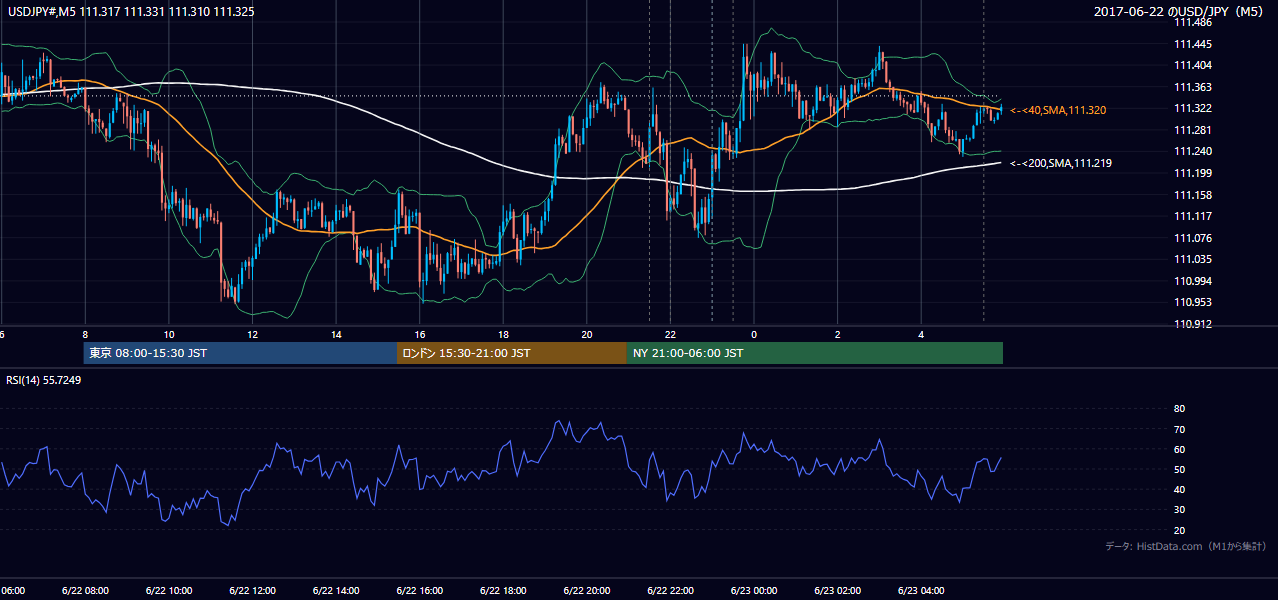
Task: Select the 東京 08:00-15:30 JST session bar
Action: point(240,353)
